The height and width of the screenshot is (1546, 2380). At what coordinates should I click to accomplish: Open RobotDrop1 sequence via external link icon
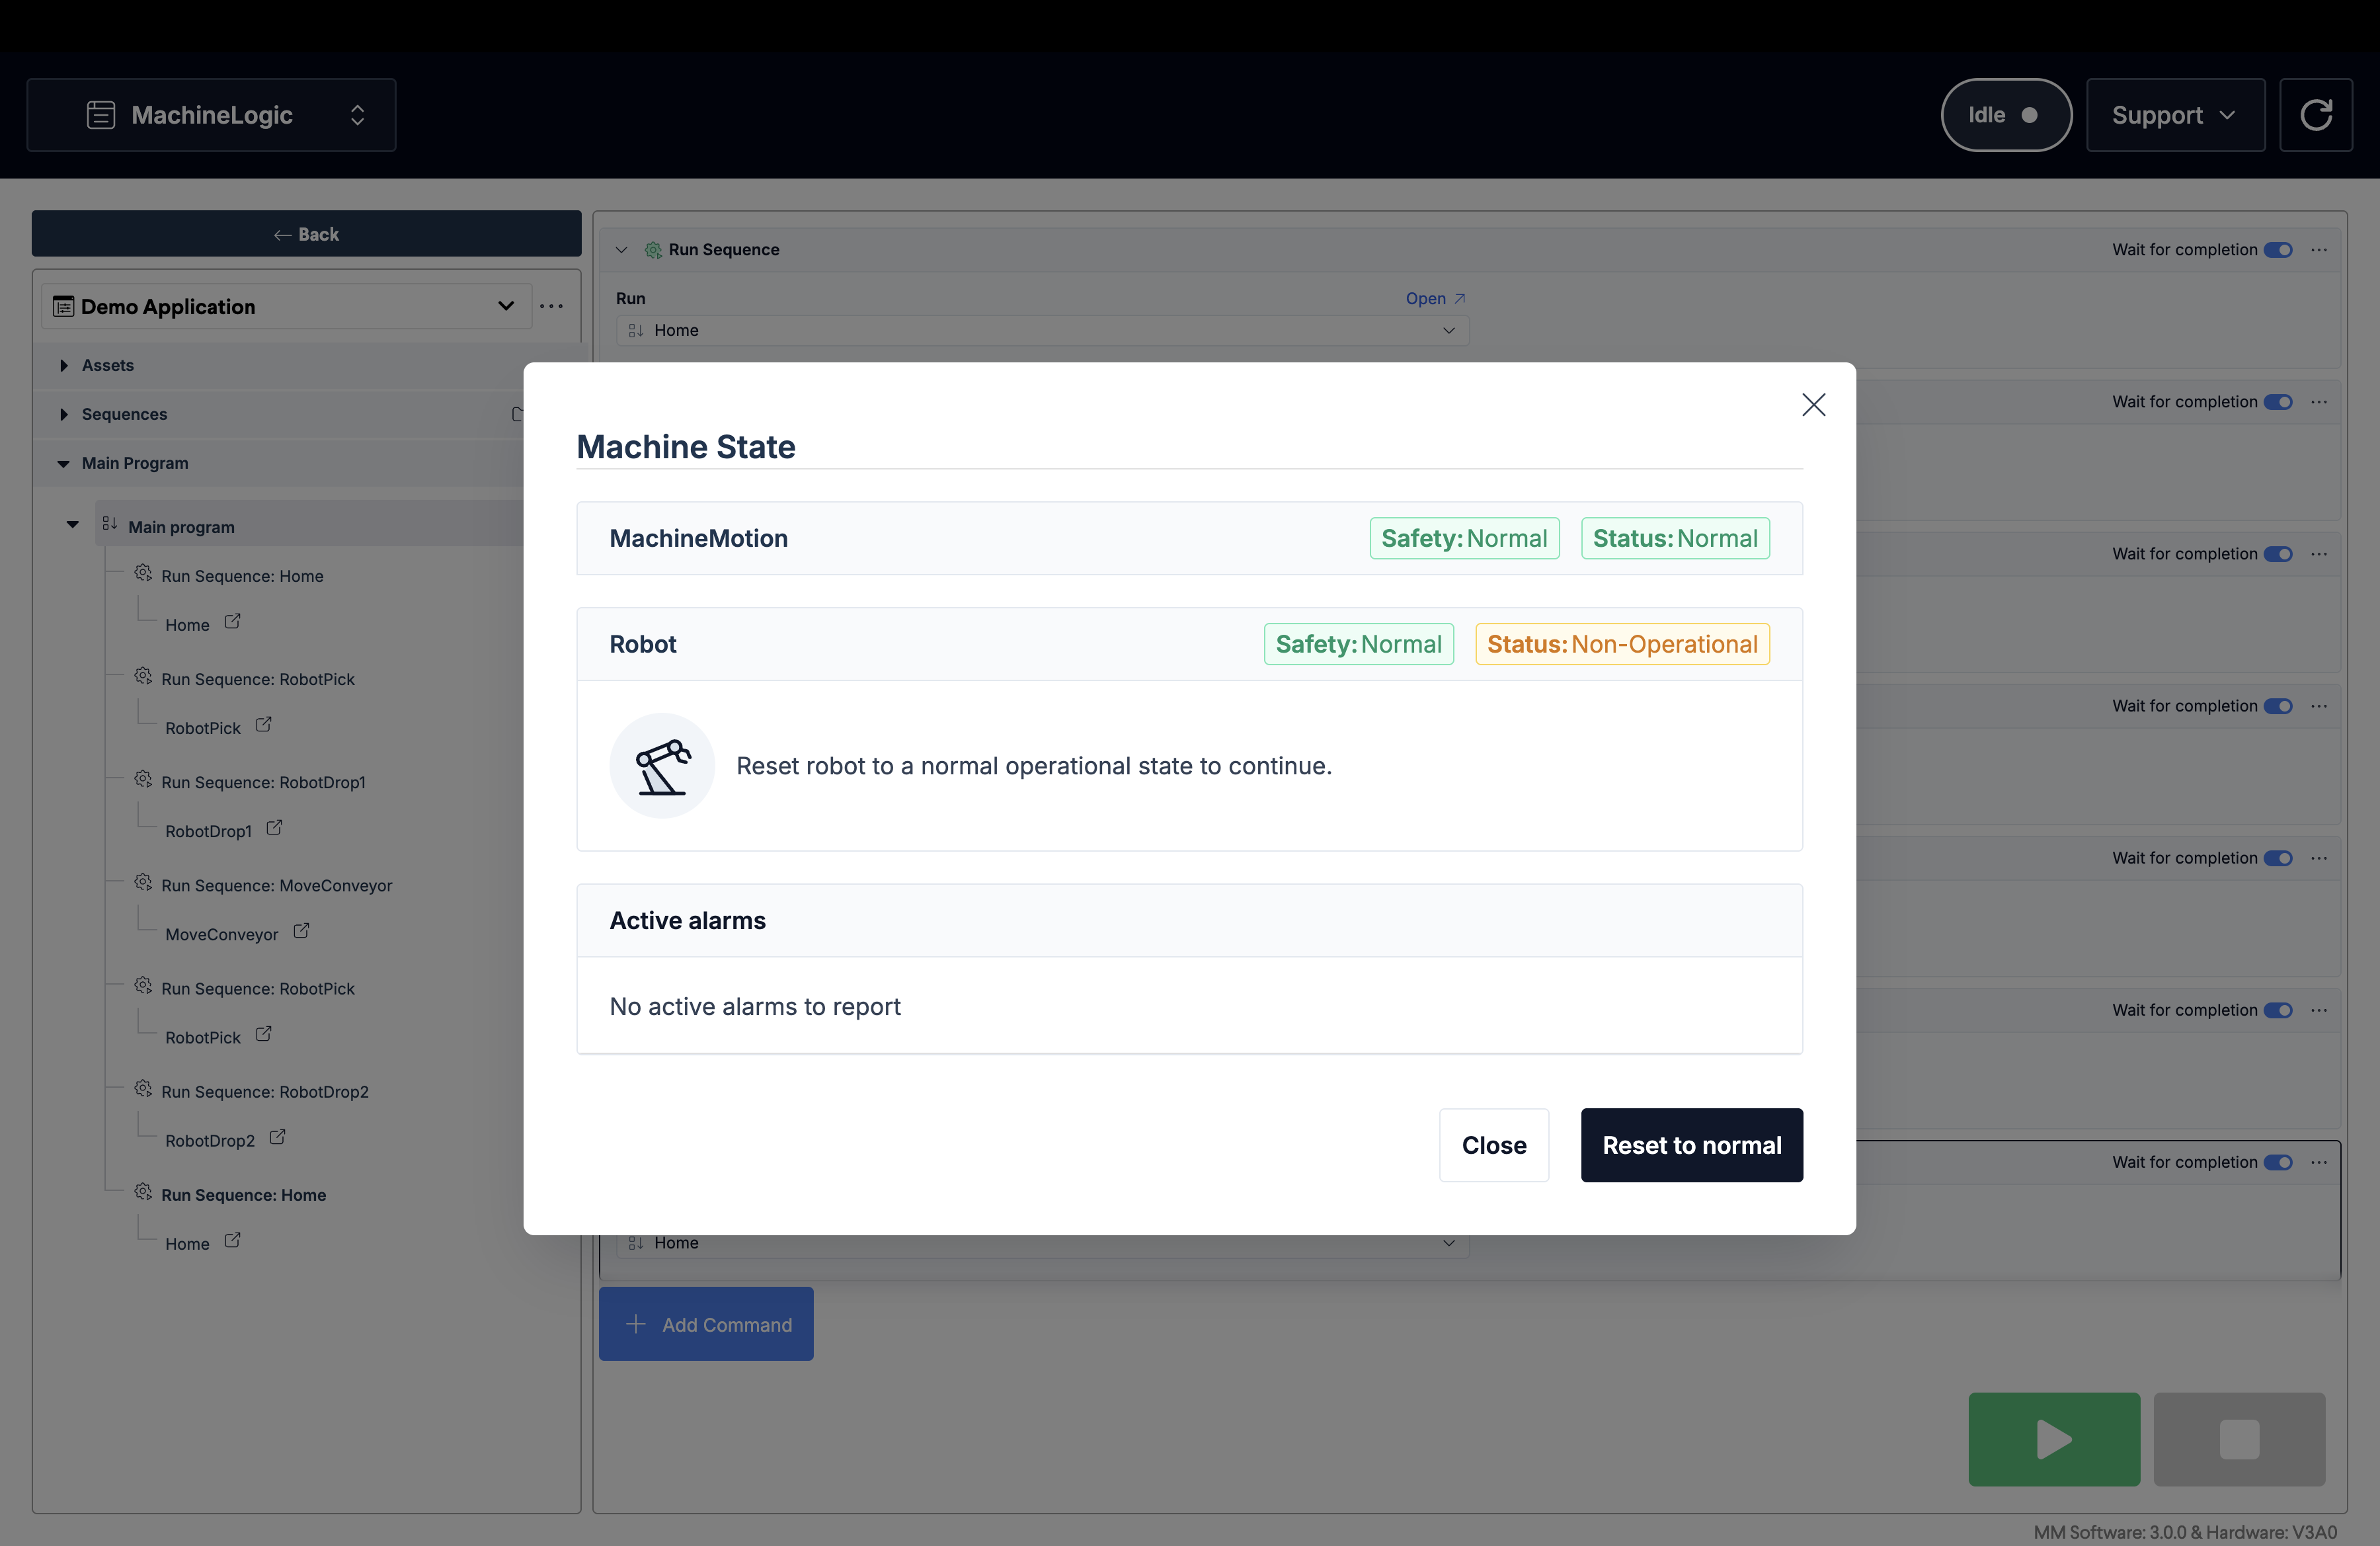tap(274, 828)
